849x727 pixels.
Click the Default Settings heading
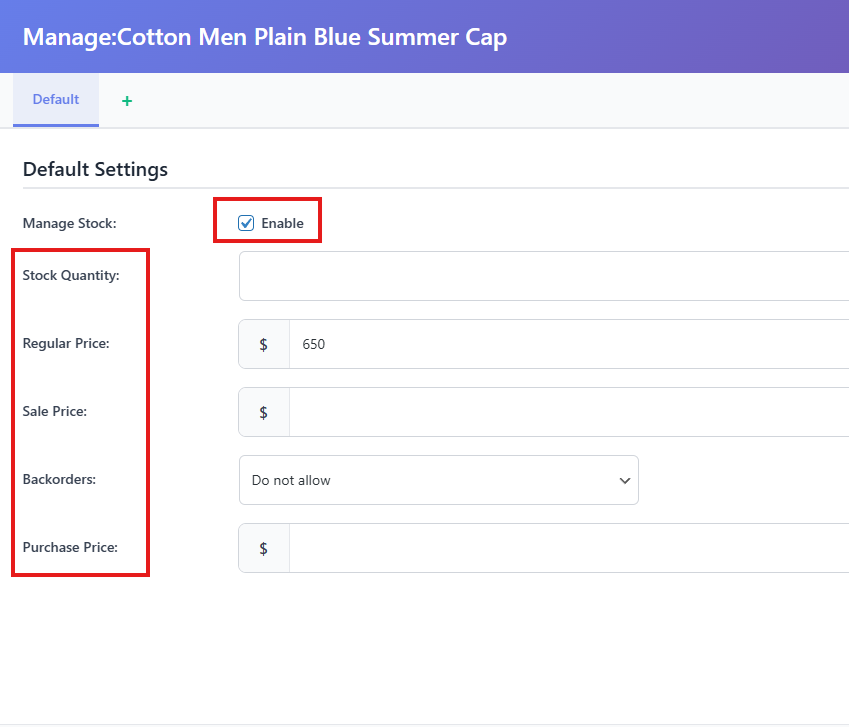(x=95, y=169)
